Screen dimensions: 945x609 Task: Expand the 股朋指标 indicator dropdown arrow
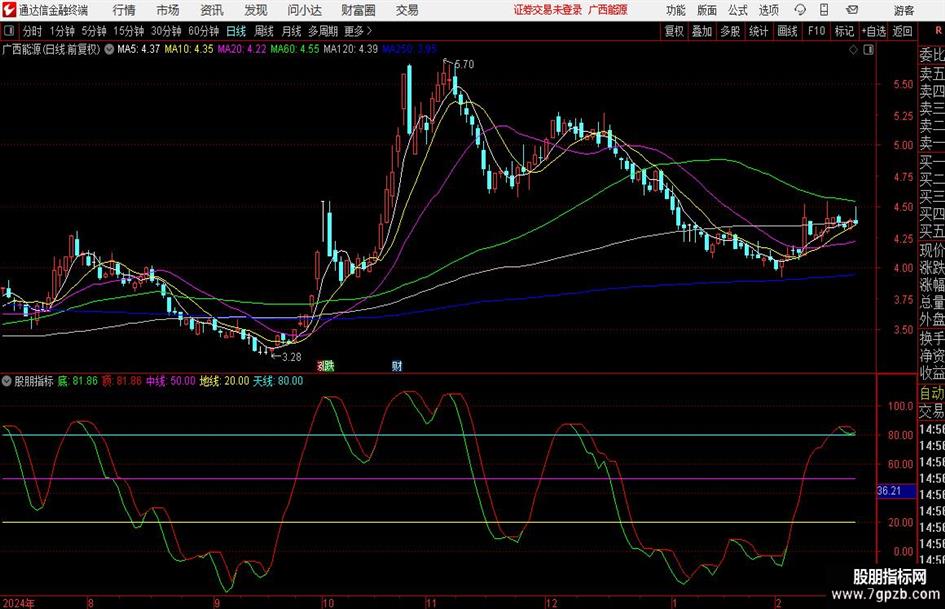point(7,381)
